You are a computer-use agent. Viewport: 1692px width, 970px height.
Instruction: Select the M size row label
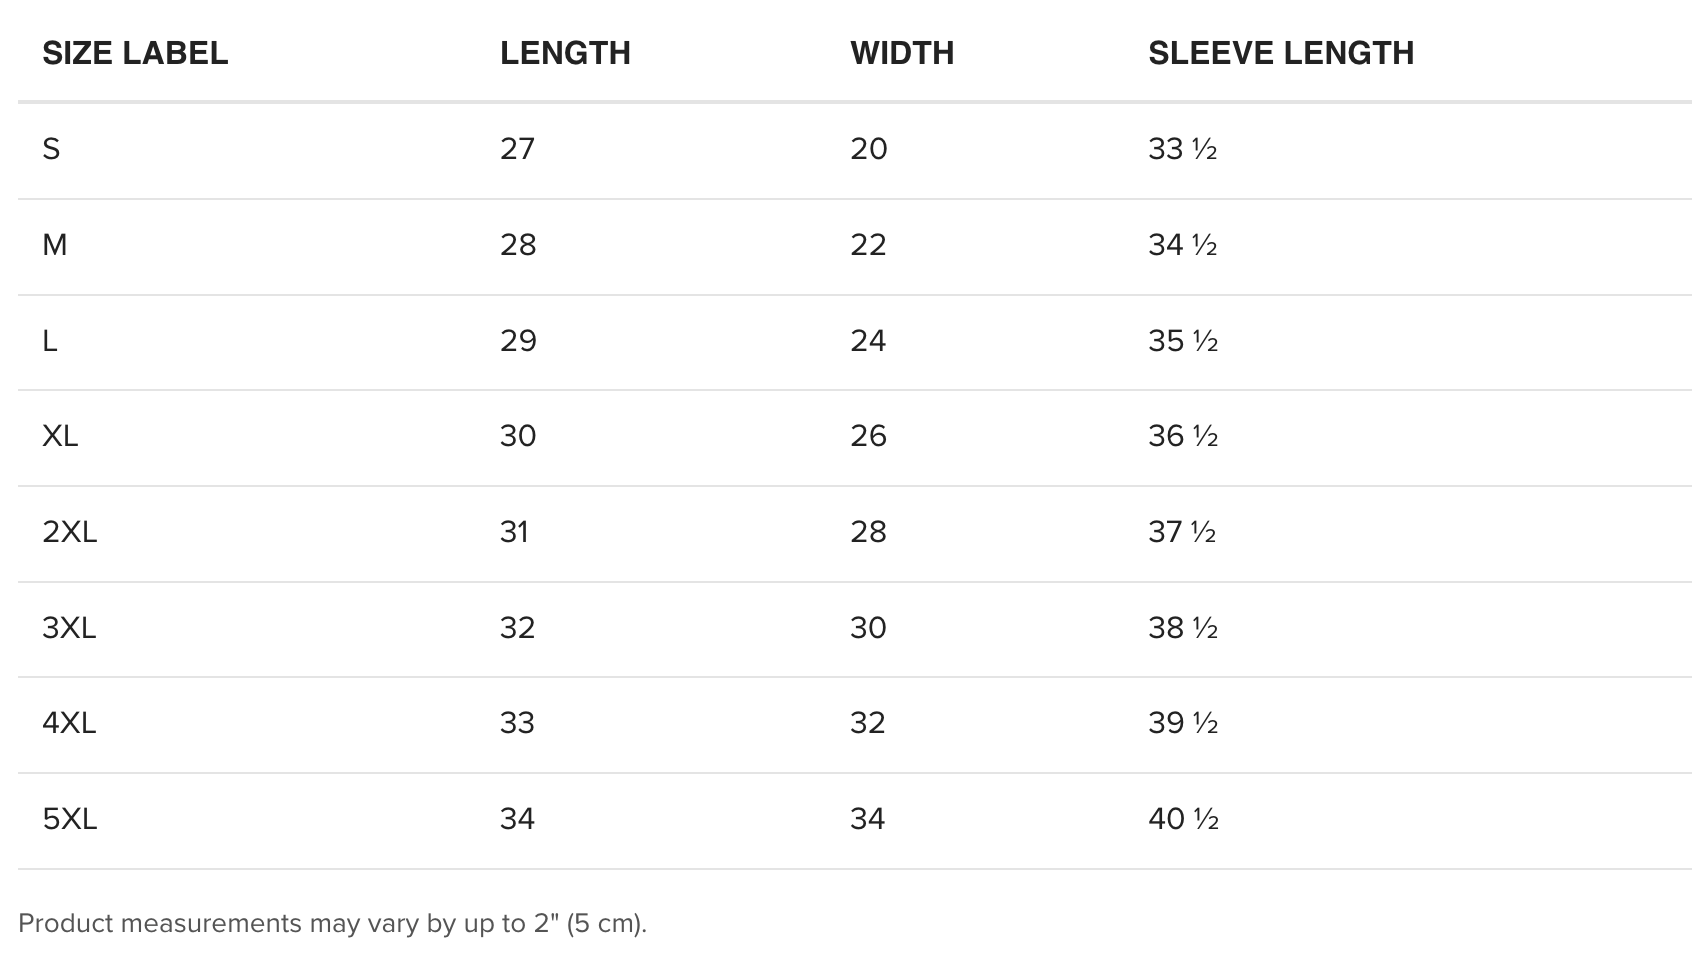tap(55, 245)
